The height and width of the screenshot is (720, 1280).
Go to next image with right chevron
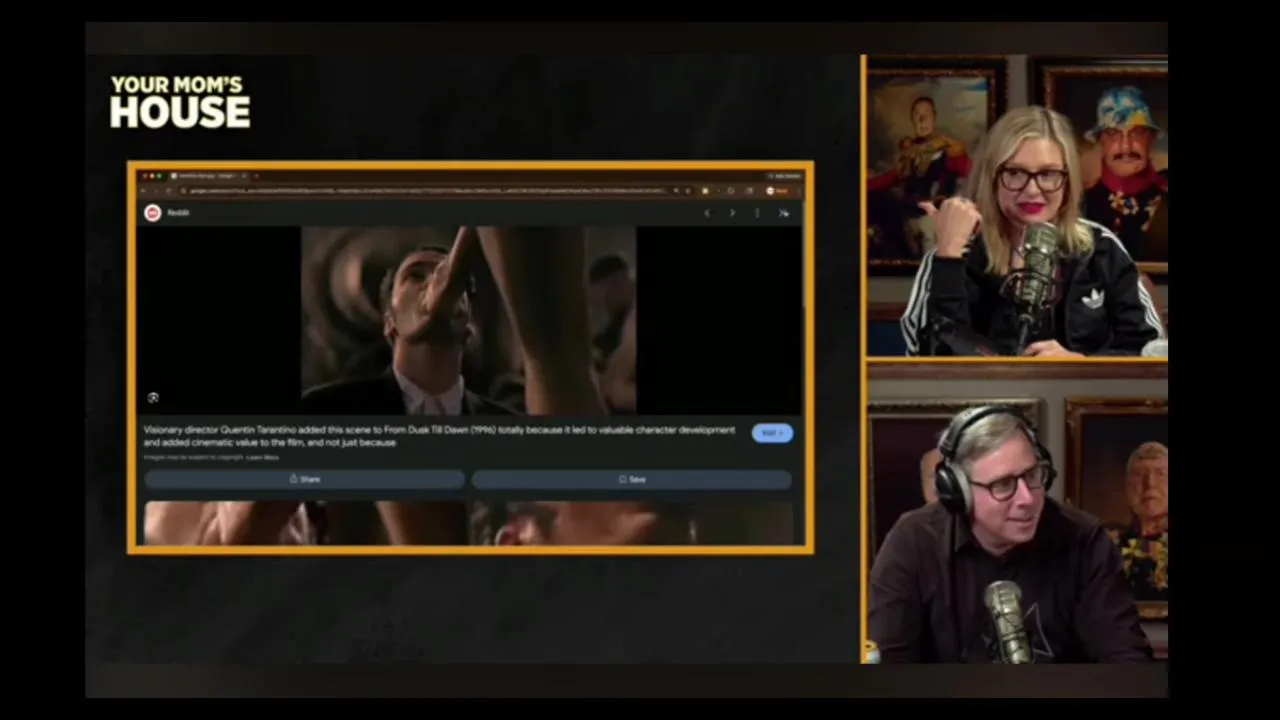(x=732, y=212)
